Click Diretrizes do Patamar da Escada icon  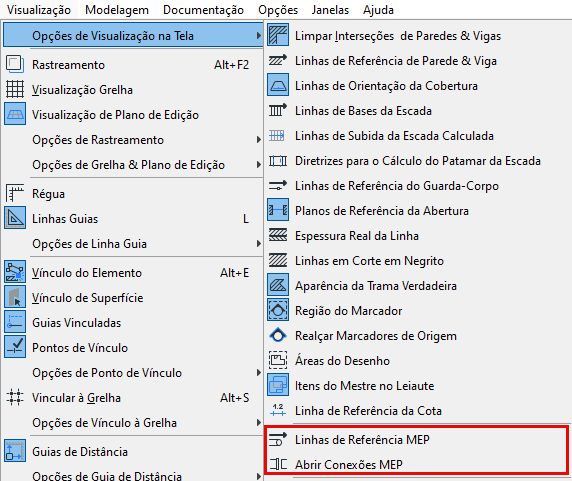click(x=278, y=160)
